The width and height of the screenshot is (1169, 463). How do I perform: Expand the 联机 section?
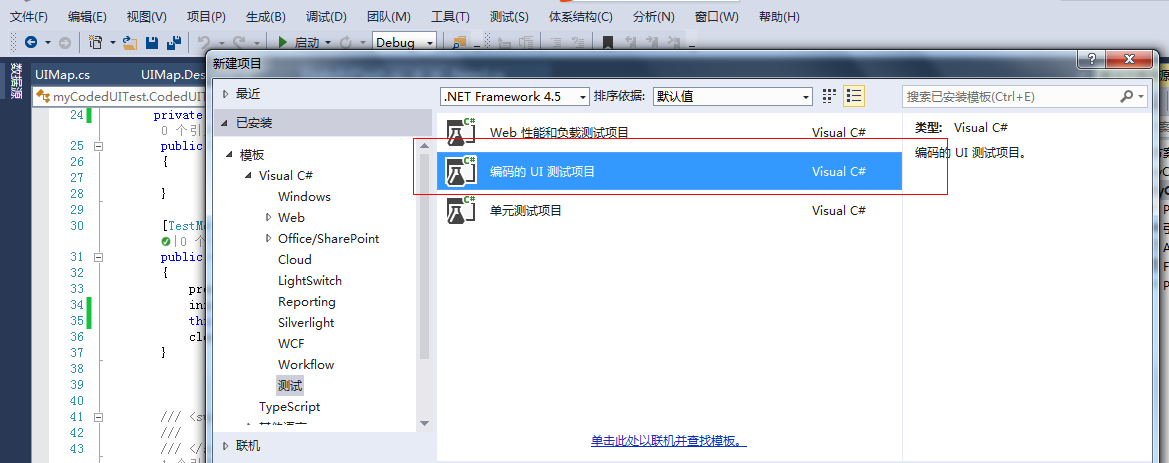(227, 446)
